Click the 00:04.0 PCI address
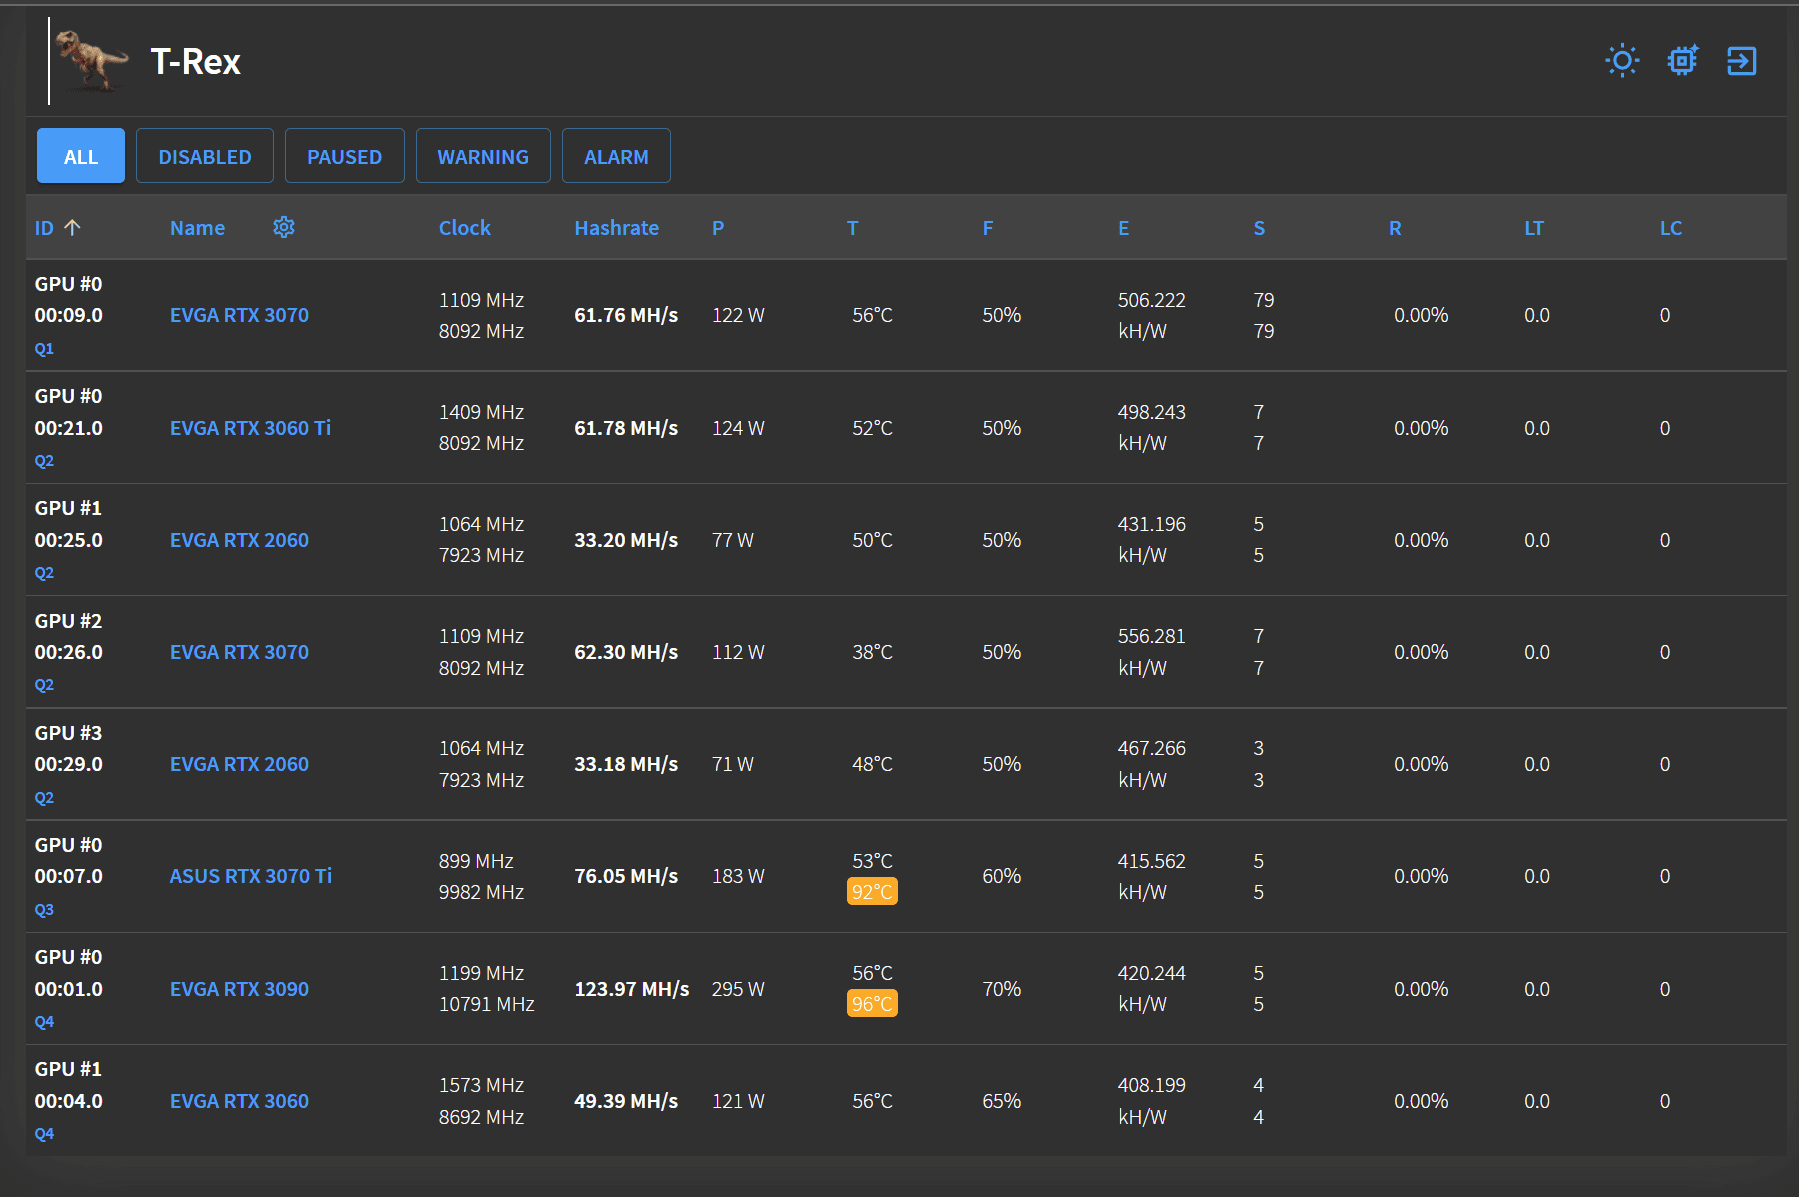The width and height of the screenshot is (1799, 1197). [69, 1101]
